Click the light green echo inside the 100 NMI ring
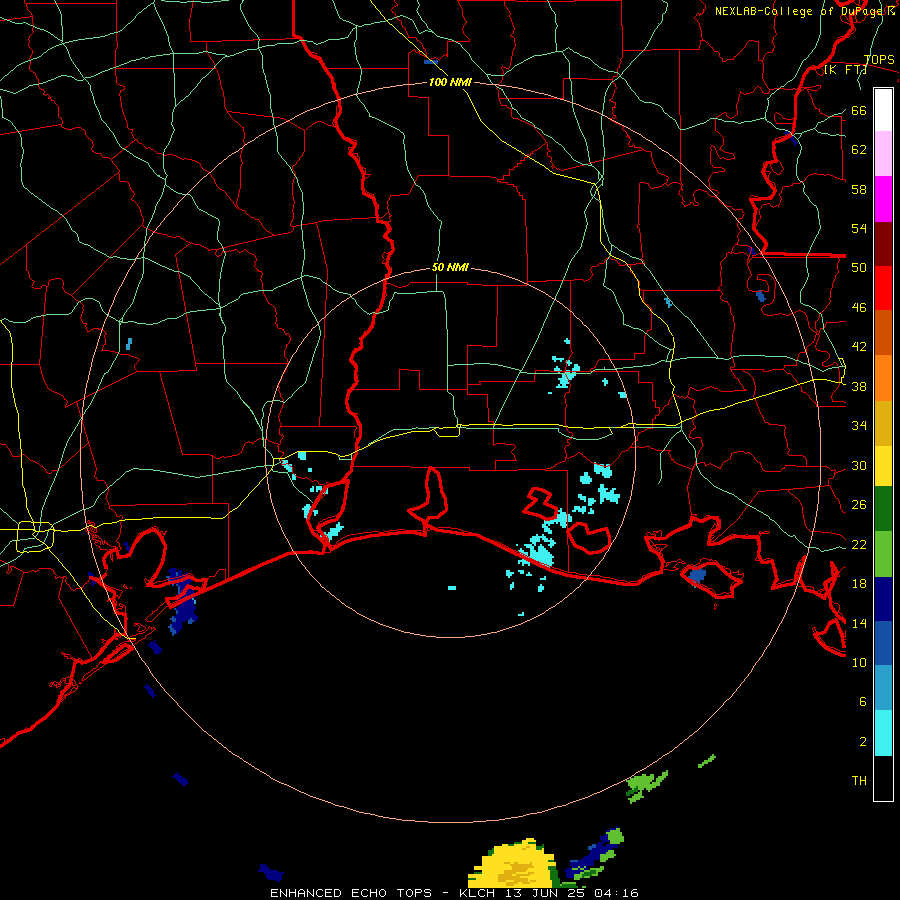 [646, 785]
